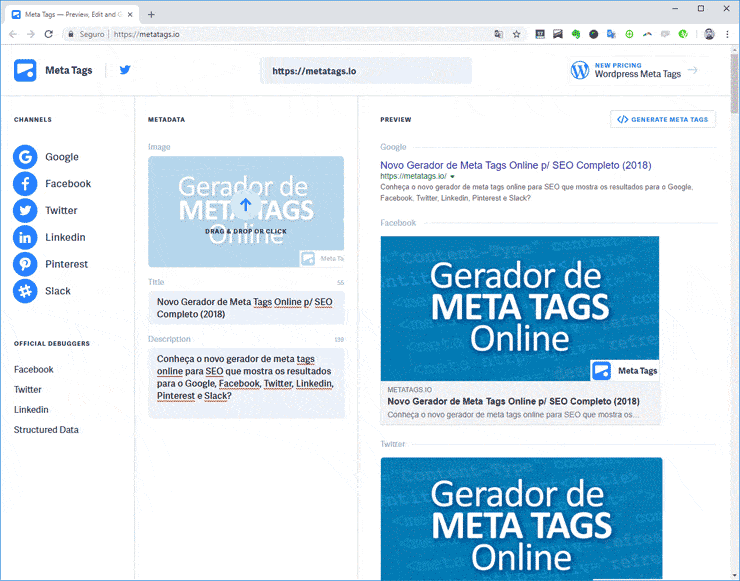Click the Google Translate extension icon
This screenshot has width=740, height=581.
tap(611, 34)
